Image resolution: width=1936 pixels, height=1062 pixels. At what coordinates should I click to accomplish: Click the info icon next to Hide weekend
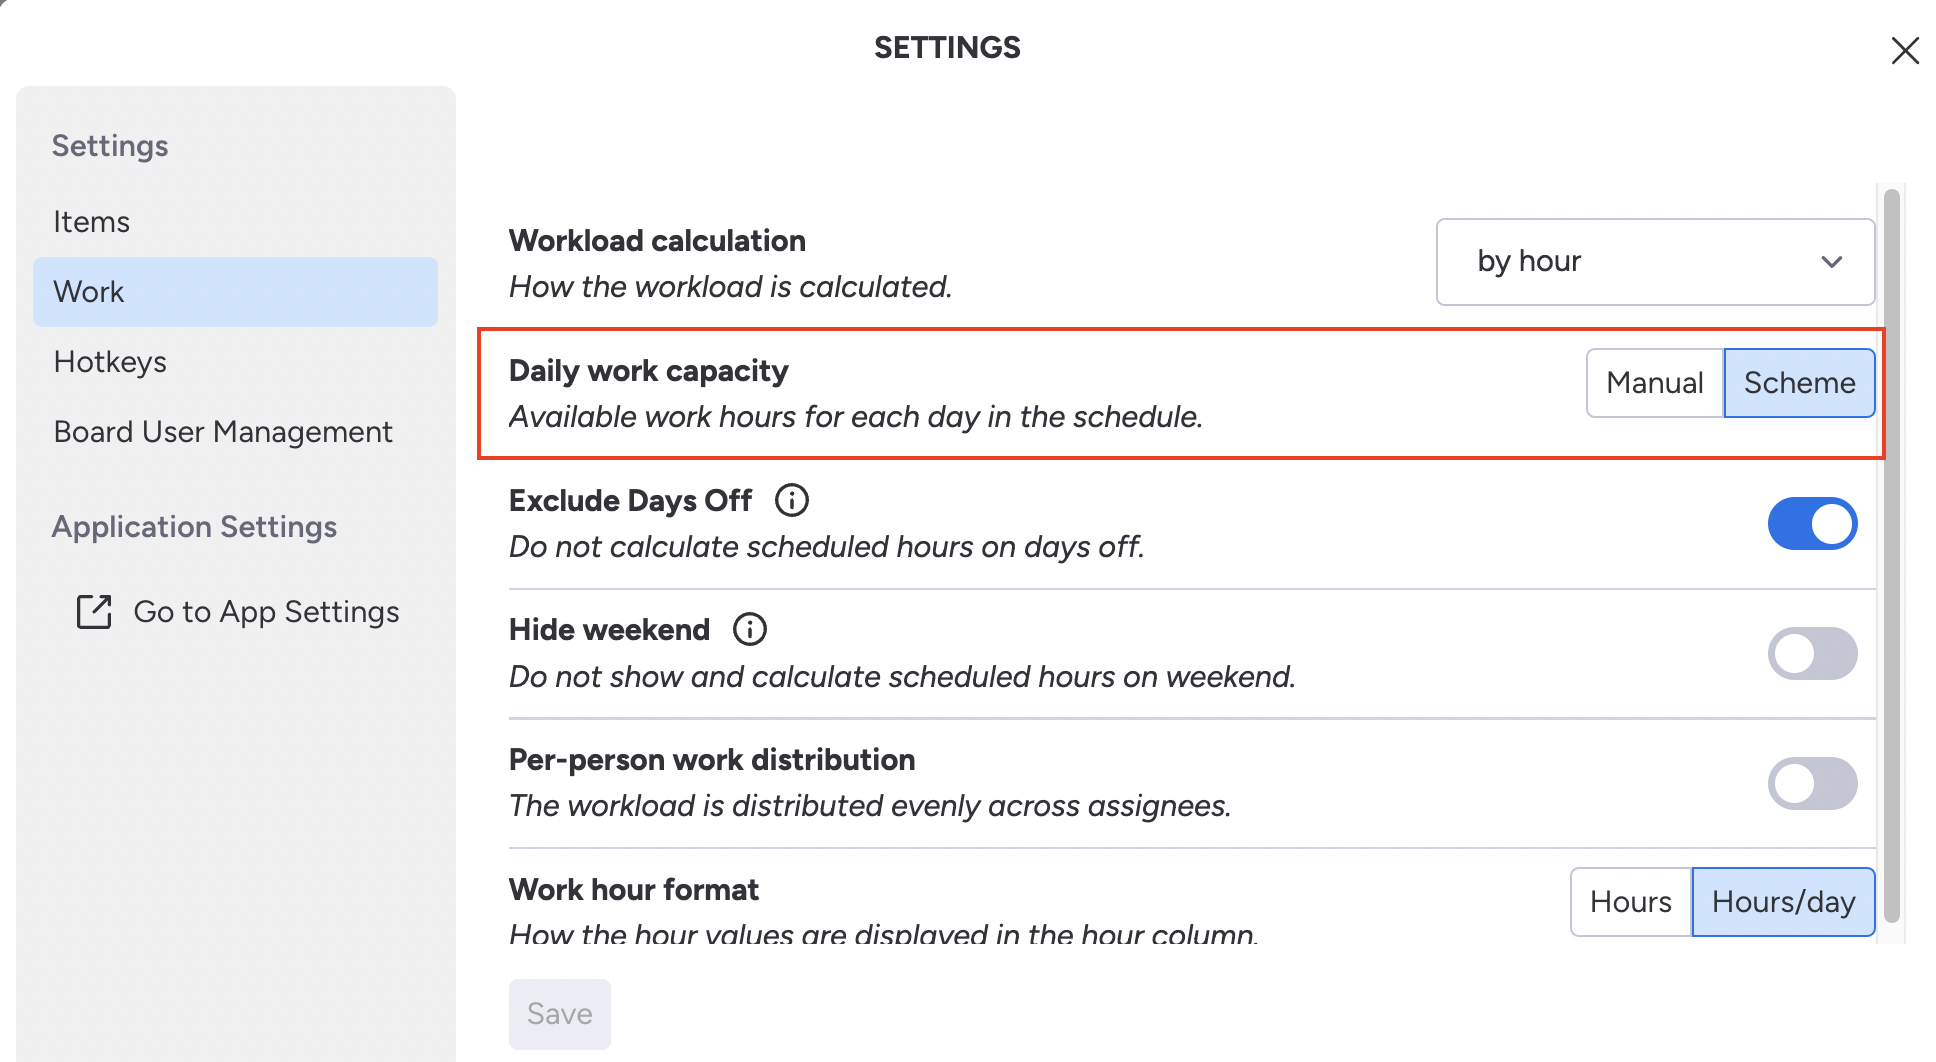click(749, 630)
